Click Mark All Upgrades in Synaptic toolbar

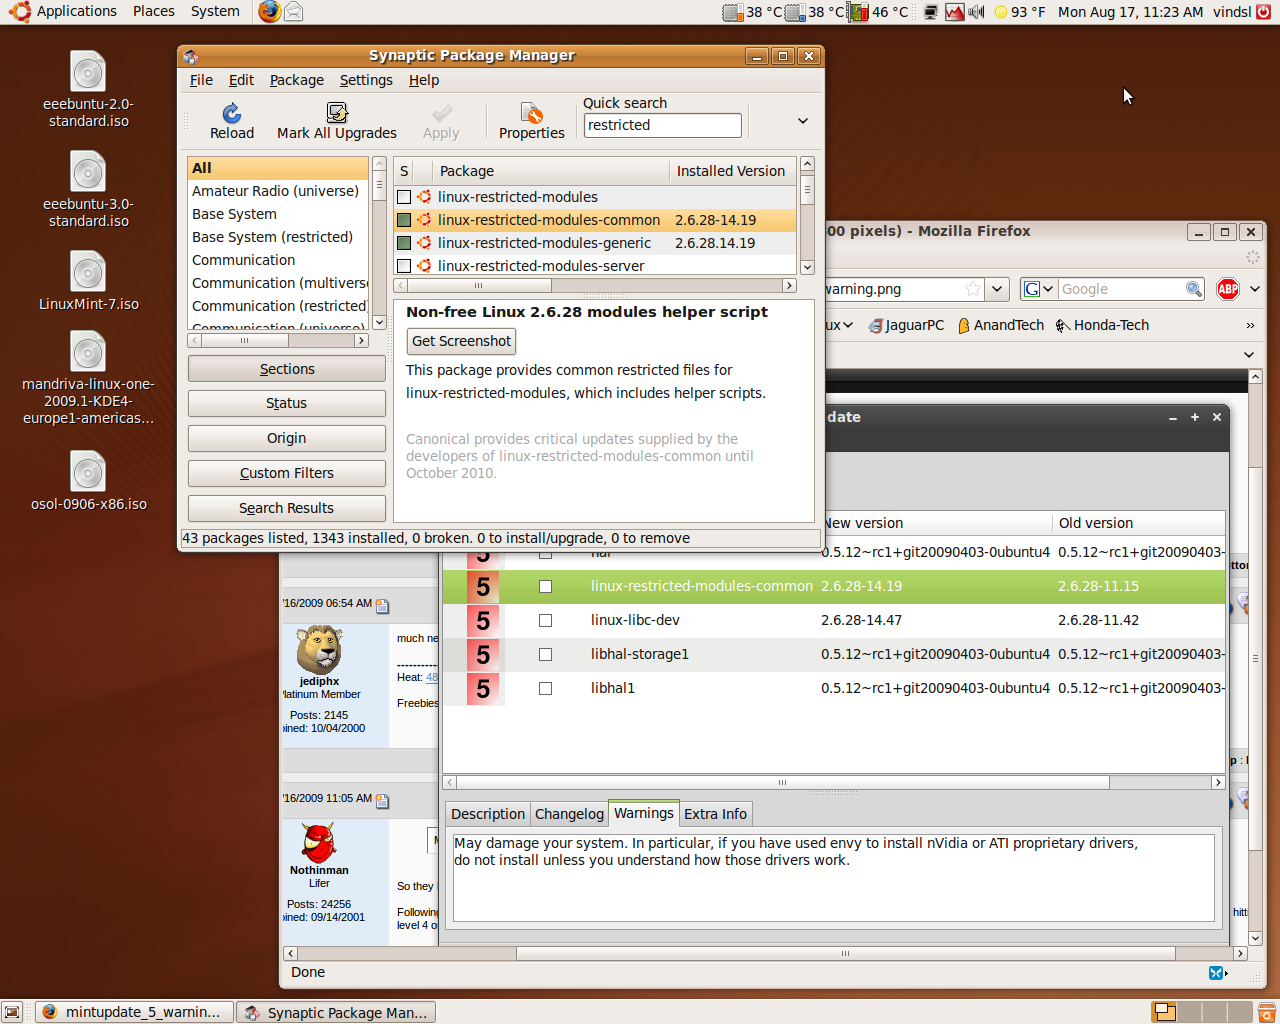pyautogui.click(x=337, y=122)
